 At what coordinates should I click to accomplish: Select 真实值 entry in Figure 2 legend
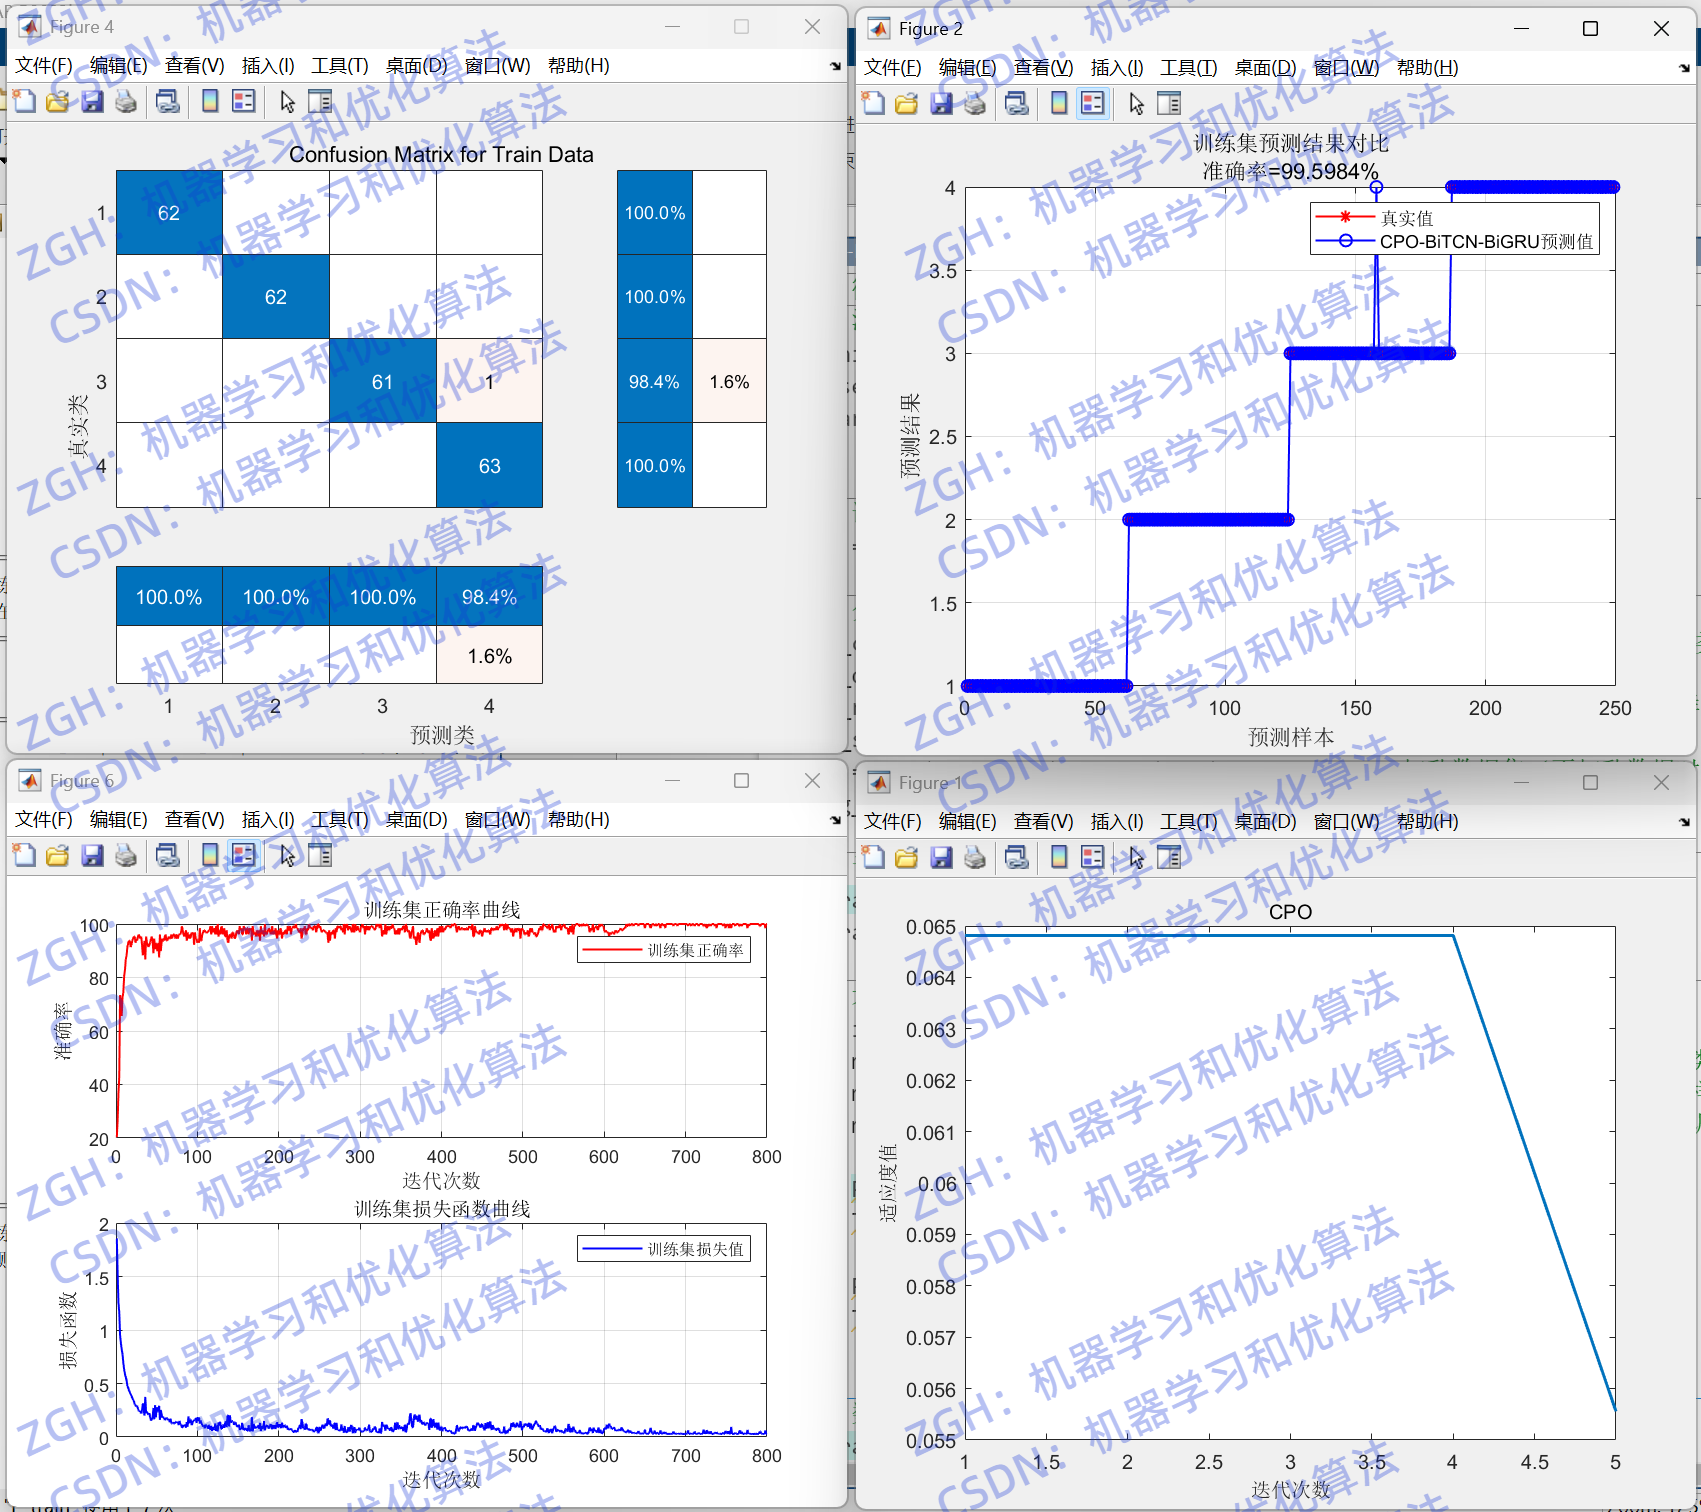1406,218
